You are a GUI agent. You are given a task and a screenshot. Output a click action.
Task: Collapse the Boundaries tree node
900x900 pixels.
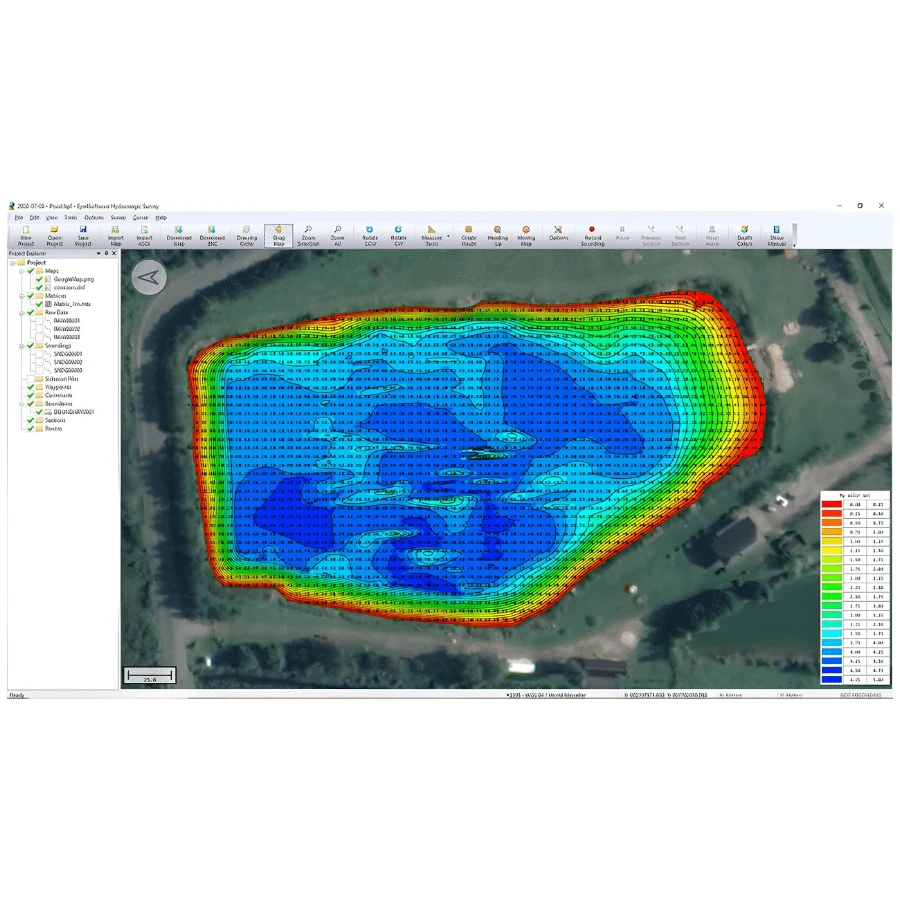[x=22, y=404]
